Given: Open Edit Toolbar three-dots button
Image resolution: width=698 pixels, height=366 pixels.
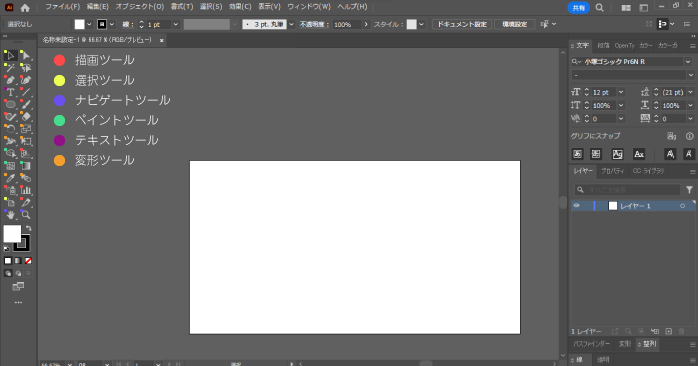Looking at the screenshot, I should point(18,303).
